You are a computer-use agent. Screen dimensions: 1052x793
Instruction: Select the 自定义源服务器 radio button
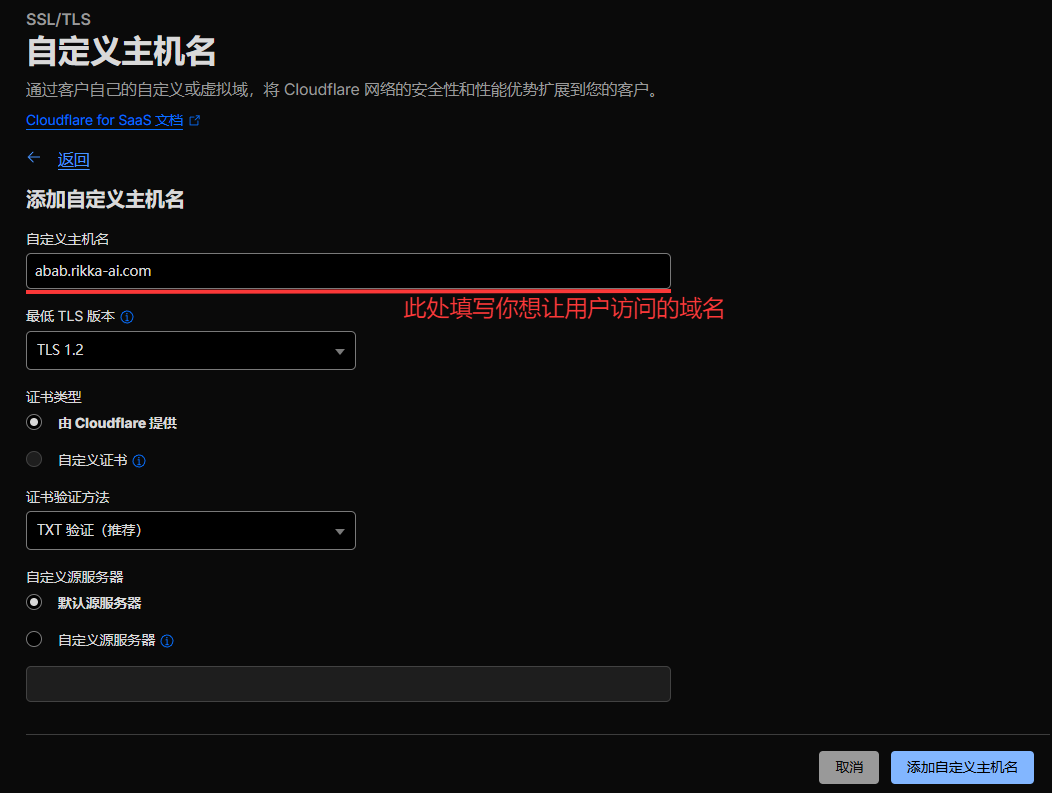pyautogui.click(x=33, y=639)
